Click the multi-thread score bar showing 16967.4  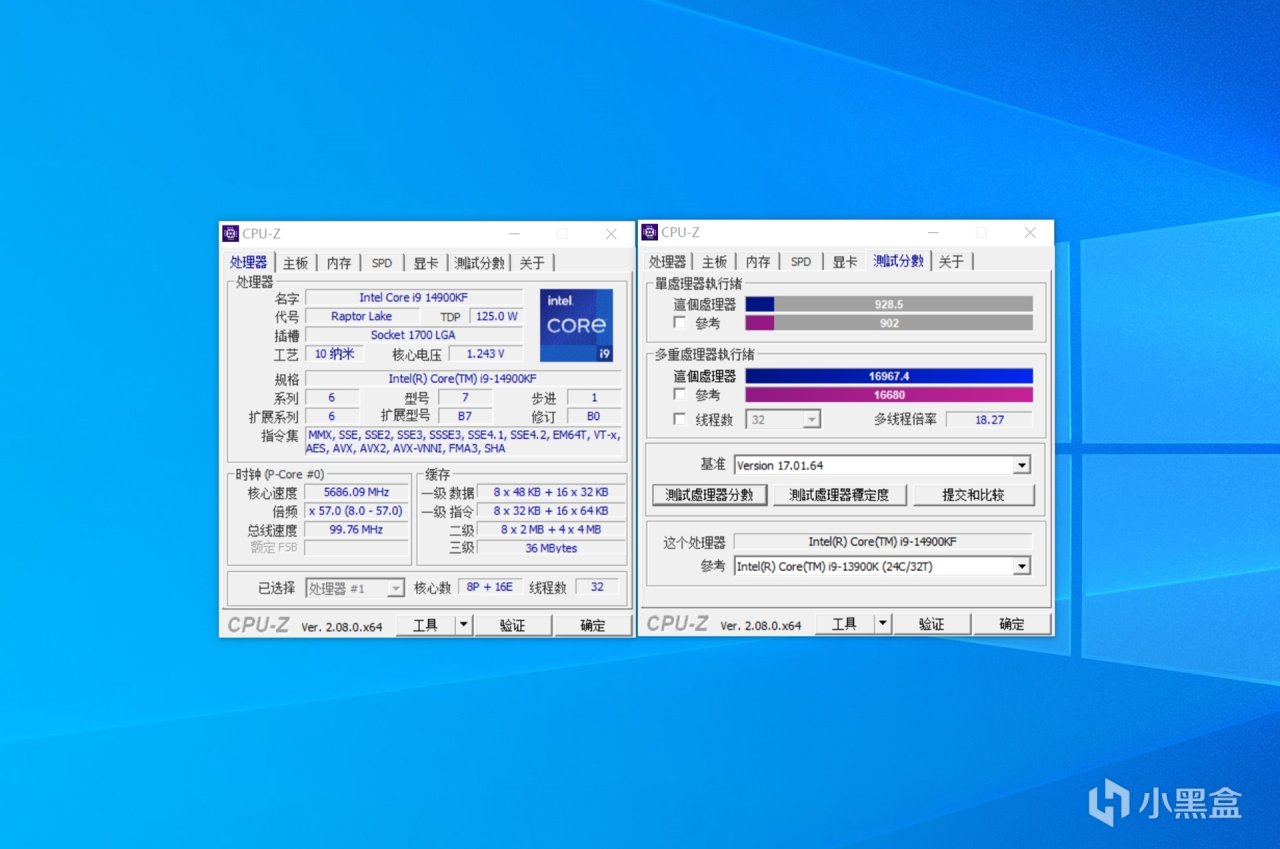click(889, 376)
